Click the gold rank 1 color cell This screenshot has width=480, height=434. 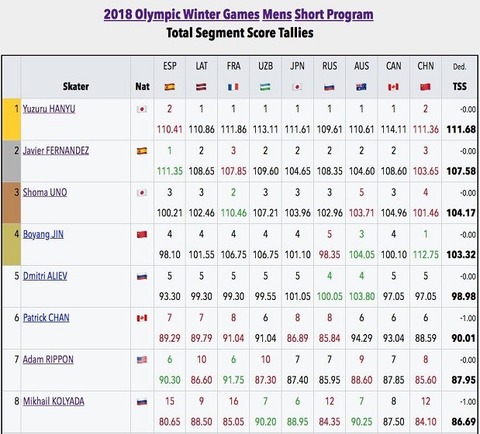[x=12, y=119]
